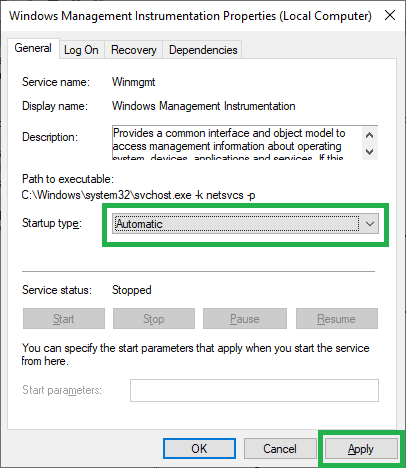
Task: Open the Log On tab
Action: tap(81, 50)
